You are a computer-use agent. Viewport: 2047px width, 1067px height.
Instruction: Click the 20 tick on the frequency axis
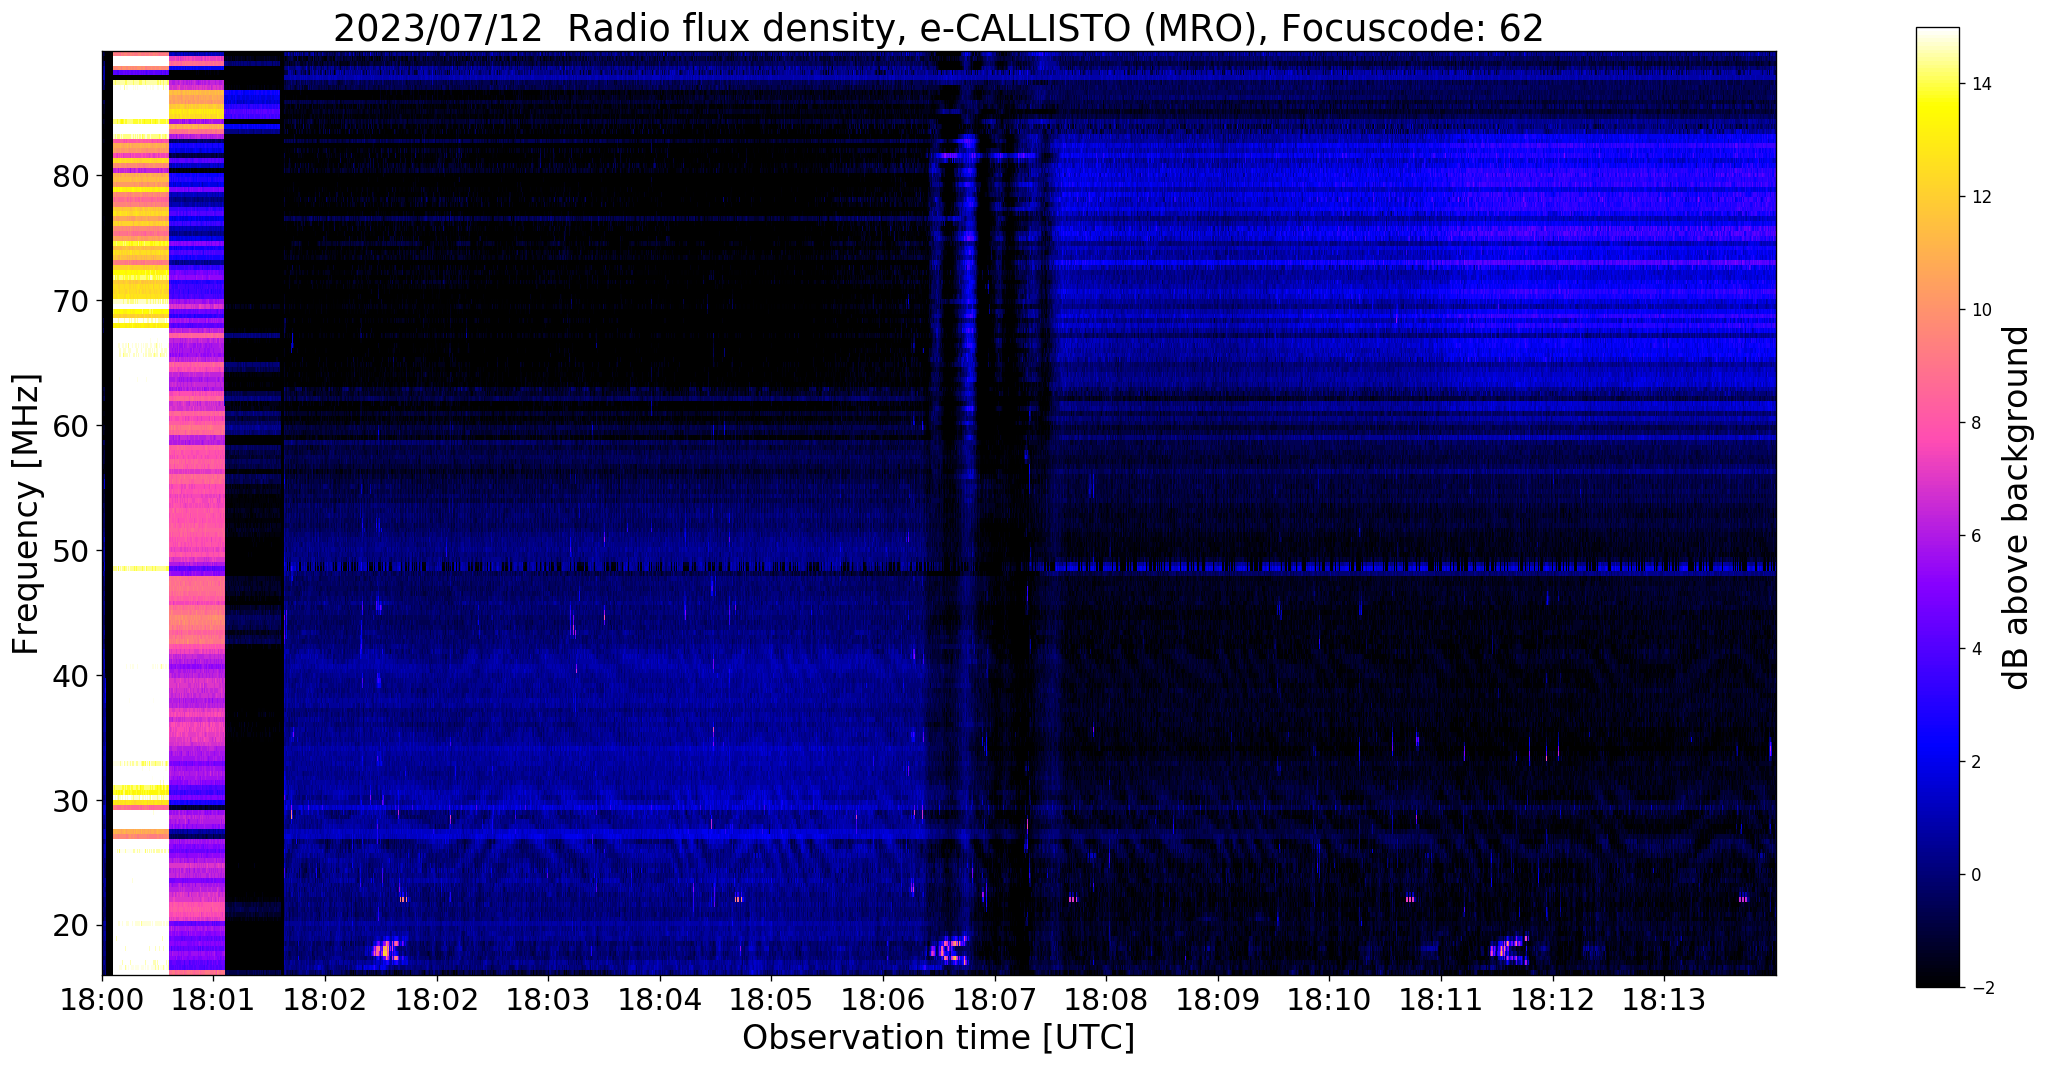[x=72, y=926]
